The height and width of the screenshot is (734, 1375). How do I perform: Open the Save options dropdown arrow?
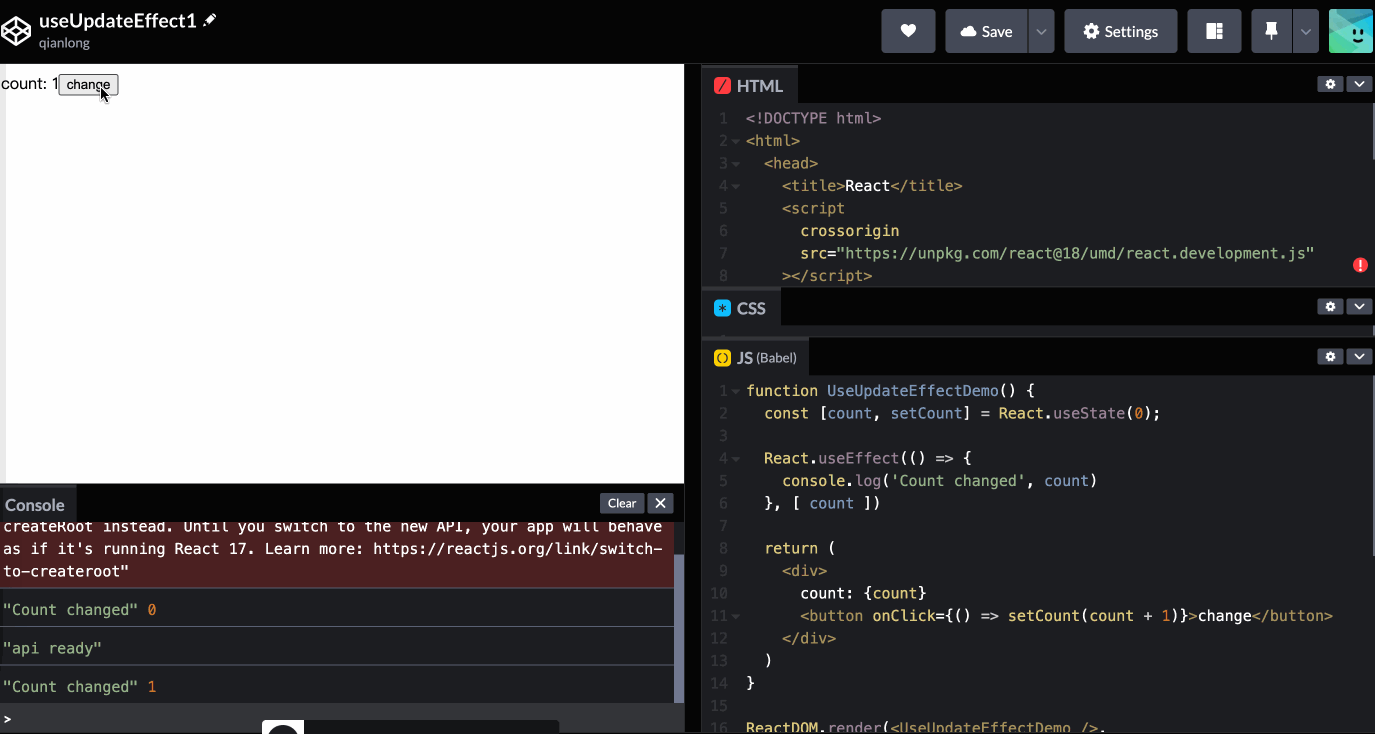[1041, 31]
